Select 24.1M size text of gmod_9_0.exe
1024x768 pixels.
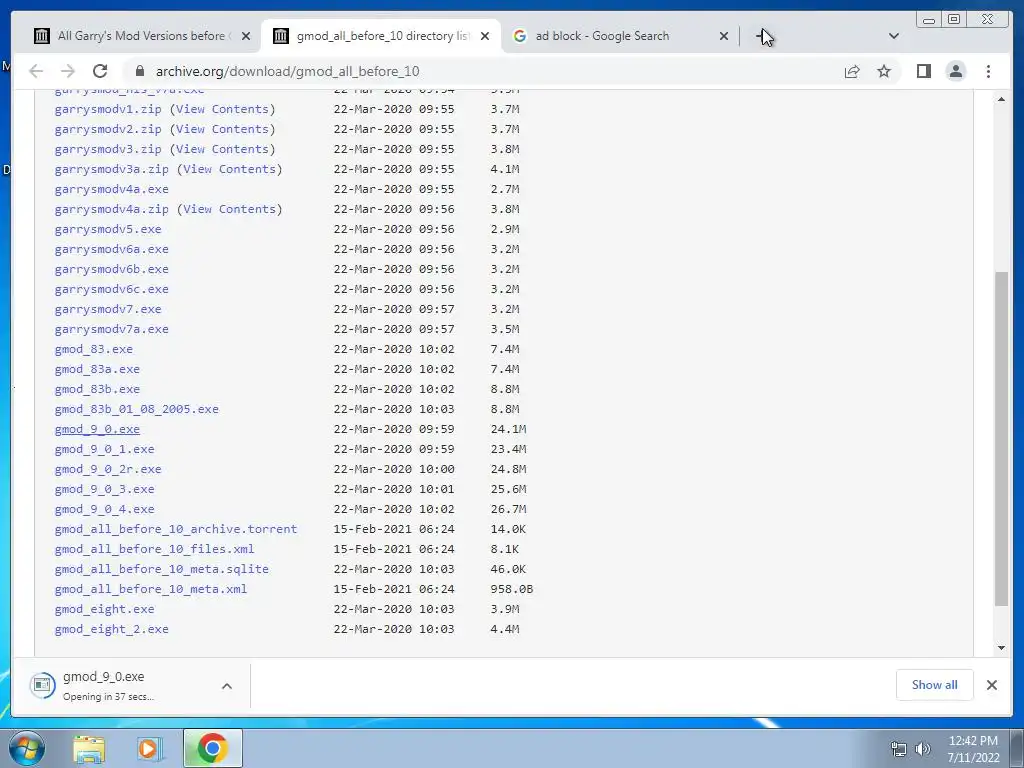[x=508, y=429]
